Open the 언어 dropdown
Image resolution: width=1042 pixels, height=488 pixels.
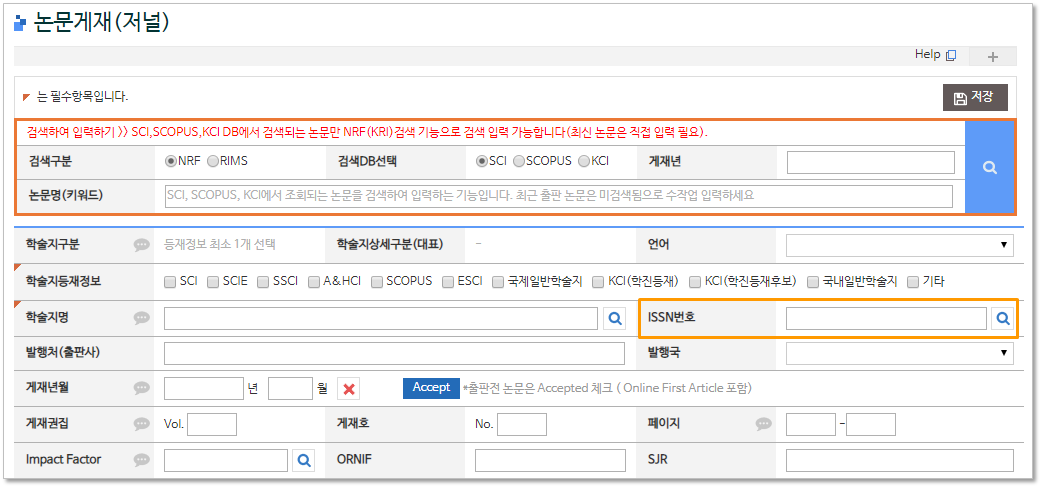click(899, 244)
